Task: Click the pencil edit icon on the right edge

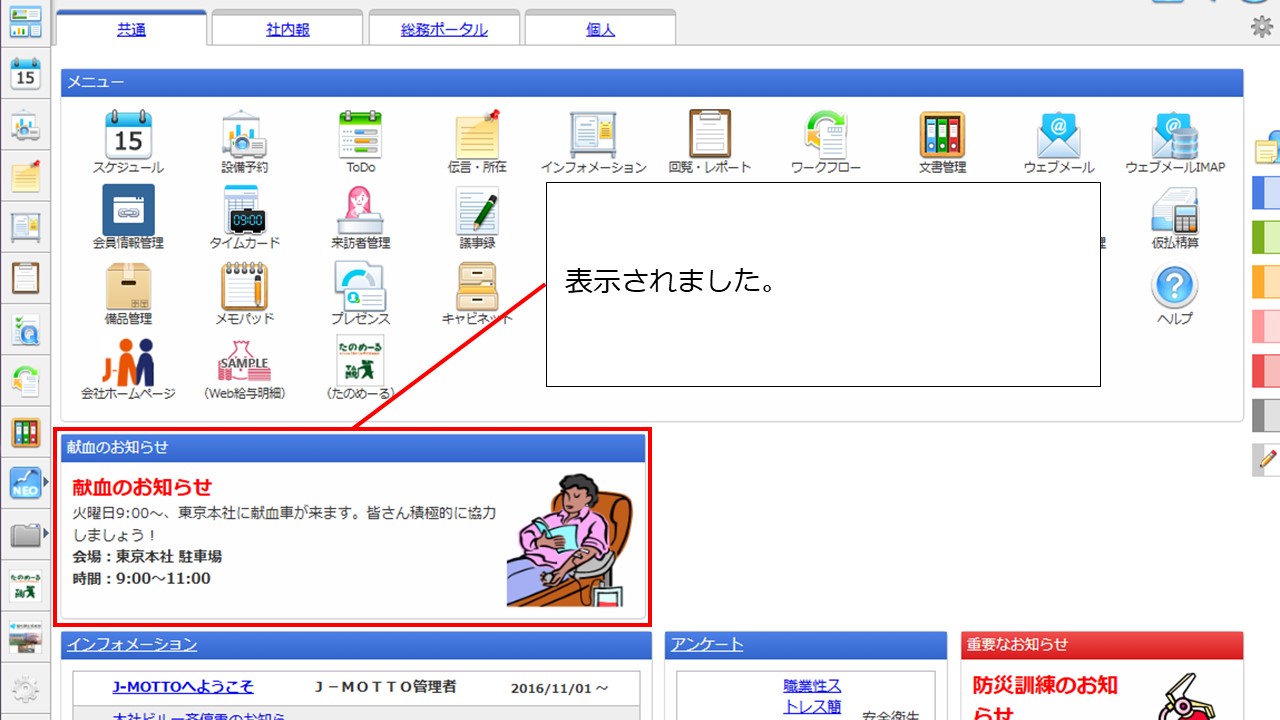Action: click(1266, 460)
